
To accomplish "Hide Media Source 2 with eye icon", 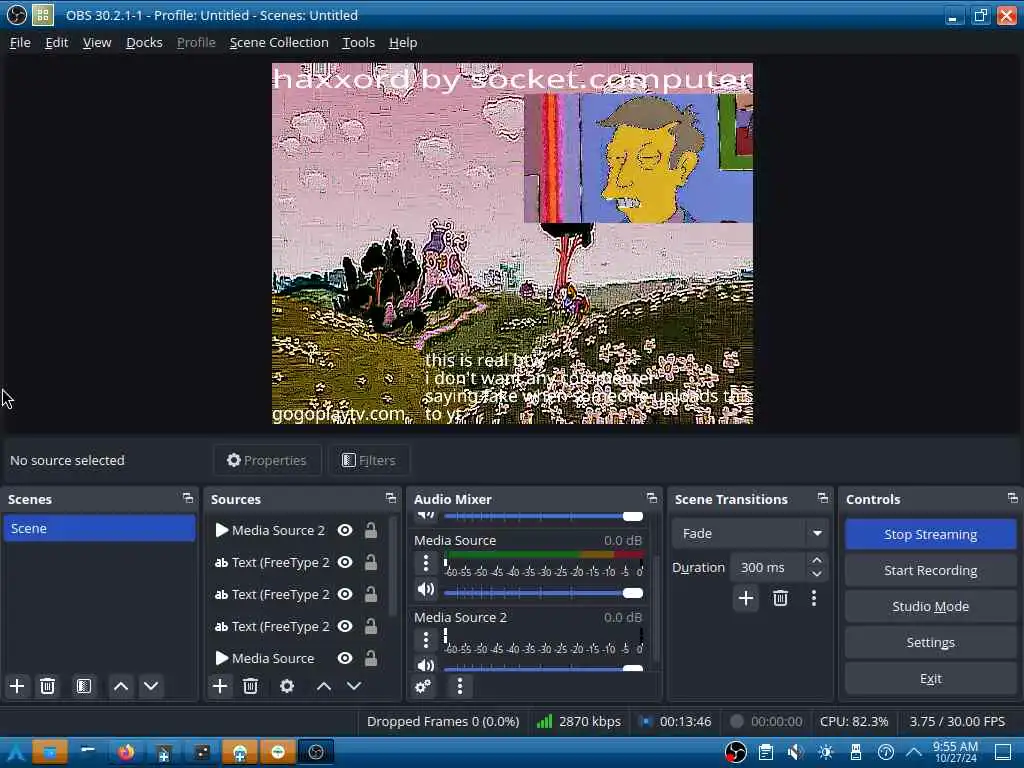I will point(345,530).
